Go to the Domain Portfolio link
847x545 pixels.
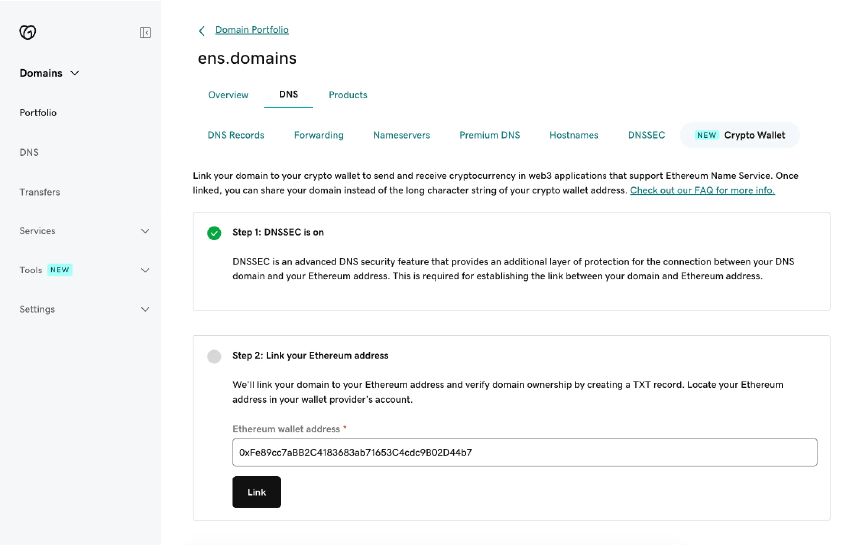(x=252, y=30)
